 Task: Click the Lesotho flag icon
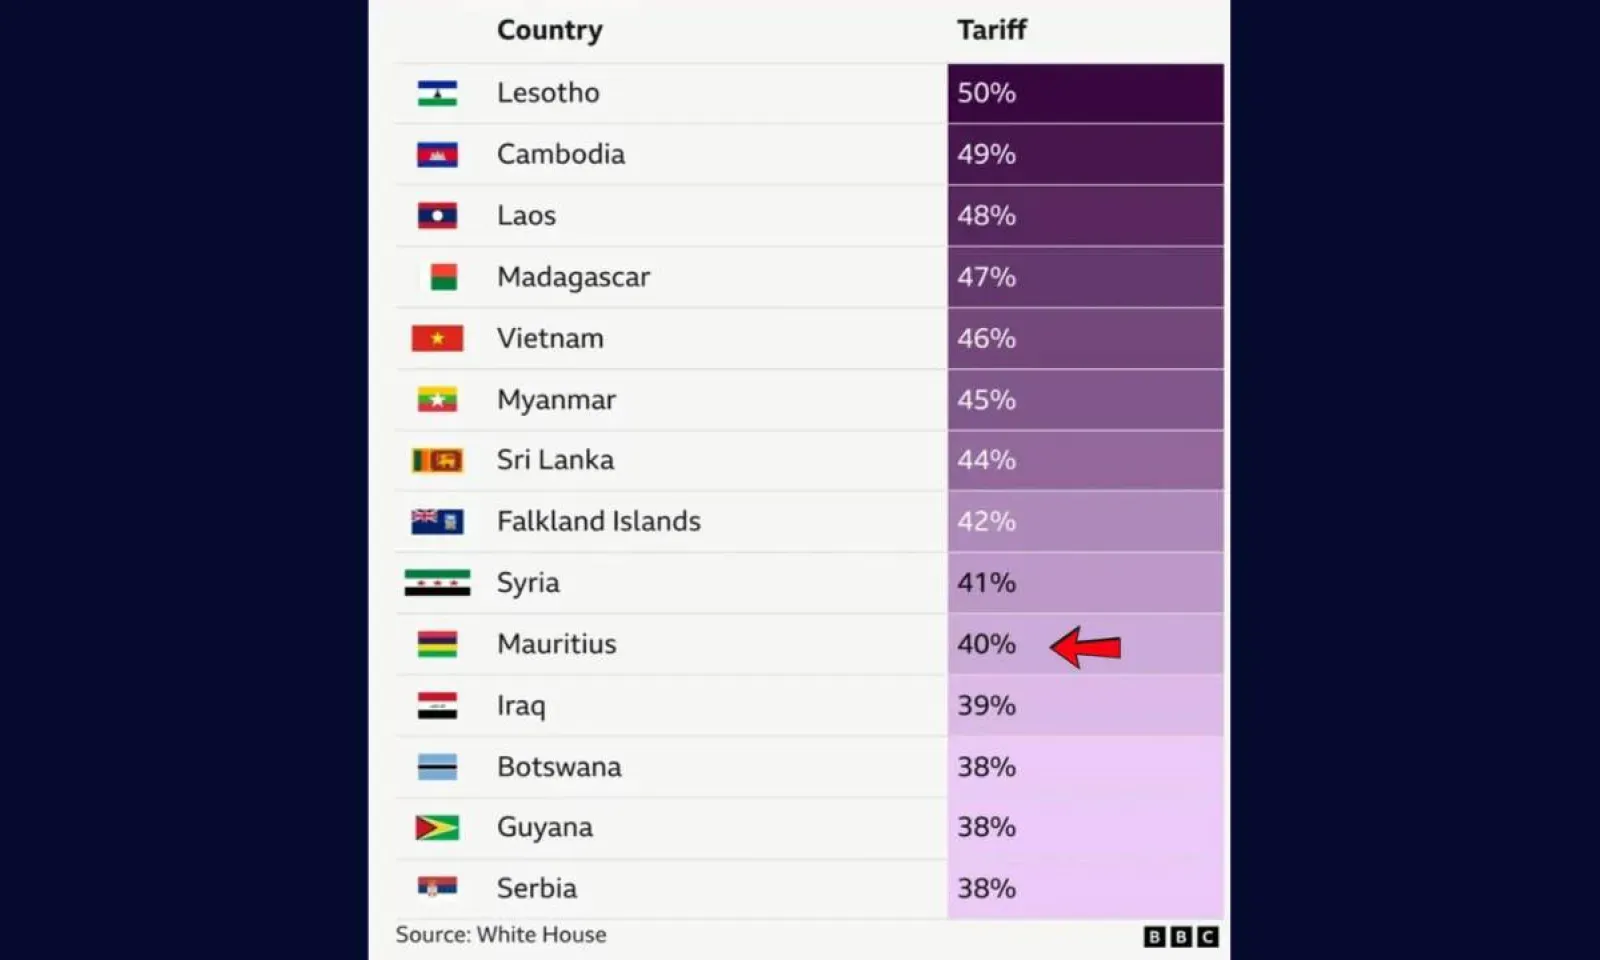pos(437,93)
